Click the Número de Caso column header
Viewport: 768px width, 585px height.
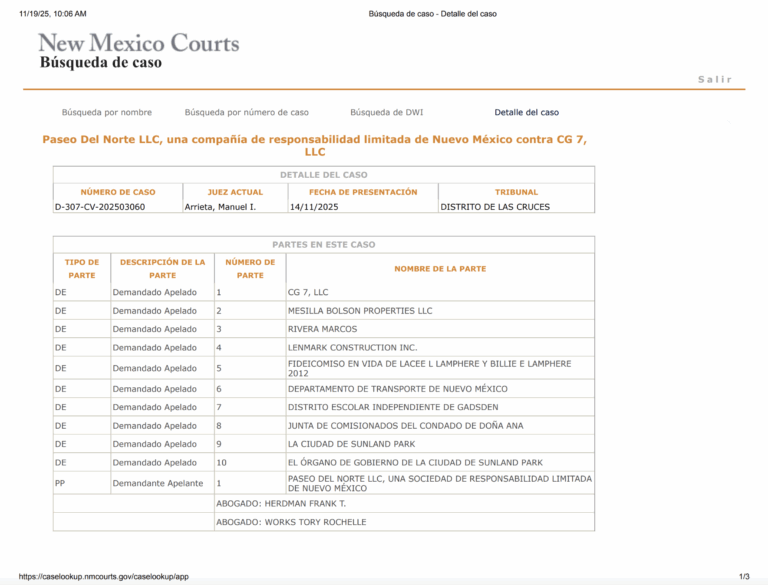tap(118, 192)
